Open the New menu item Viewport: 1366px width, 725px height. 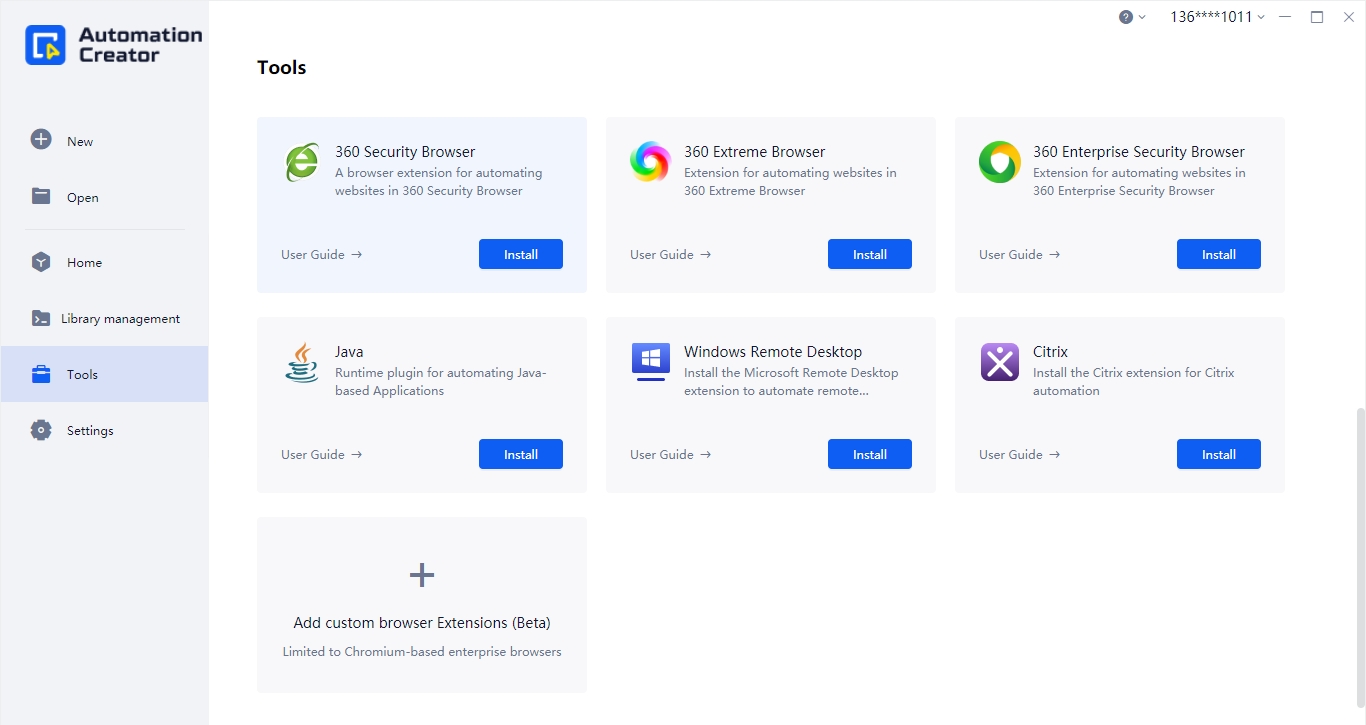pyautogui.click(x=104, y=141)
